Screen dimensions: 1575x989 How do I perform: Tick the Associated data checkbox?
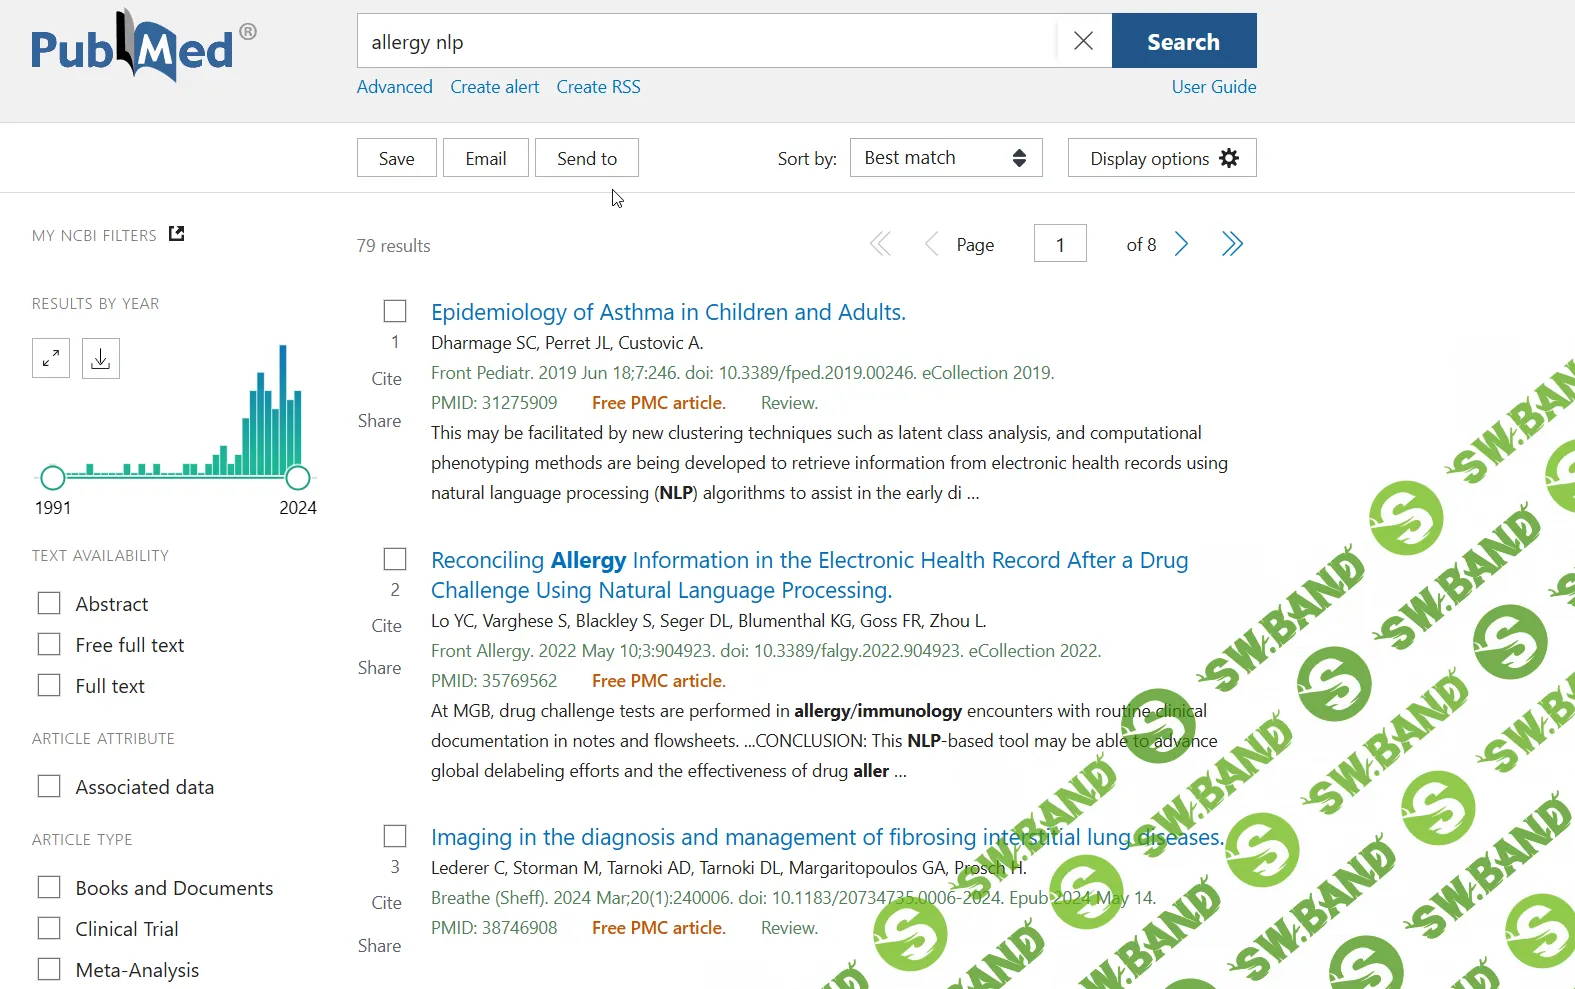pyautogui.click(x=49, y=787)
